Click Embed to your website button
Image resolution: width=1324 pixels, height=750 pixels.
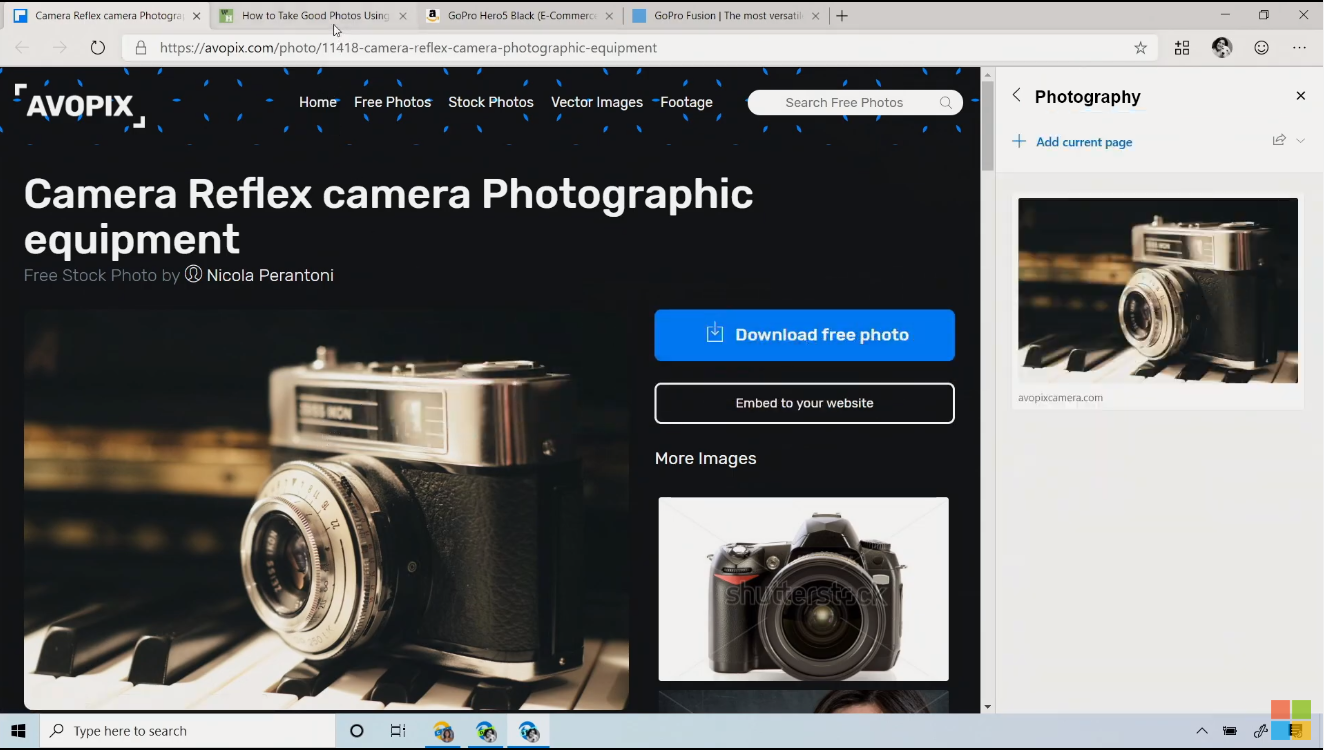point(804,403)
